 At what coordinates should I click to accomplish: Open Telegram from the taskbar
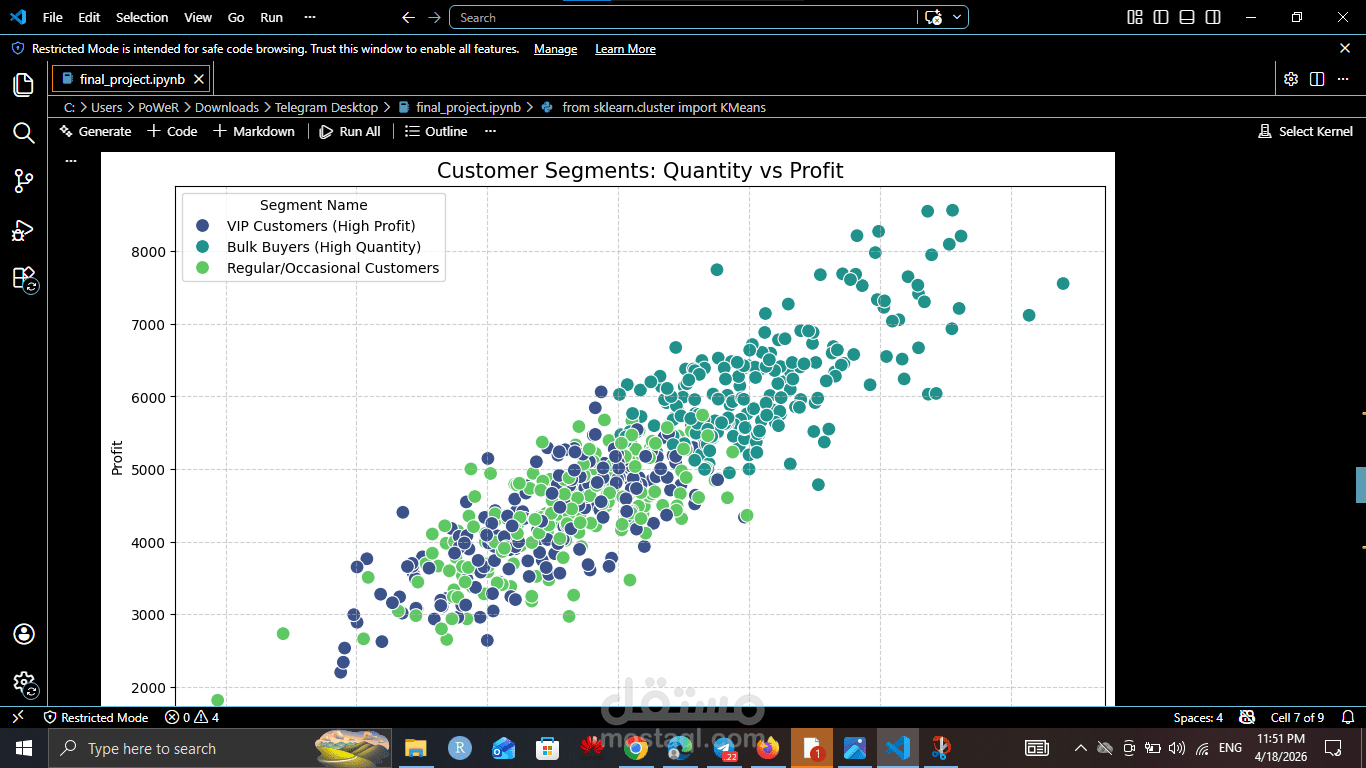pyautogui.click(x=723, y=748)
